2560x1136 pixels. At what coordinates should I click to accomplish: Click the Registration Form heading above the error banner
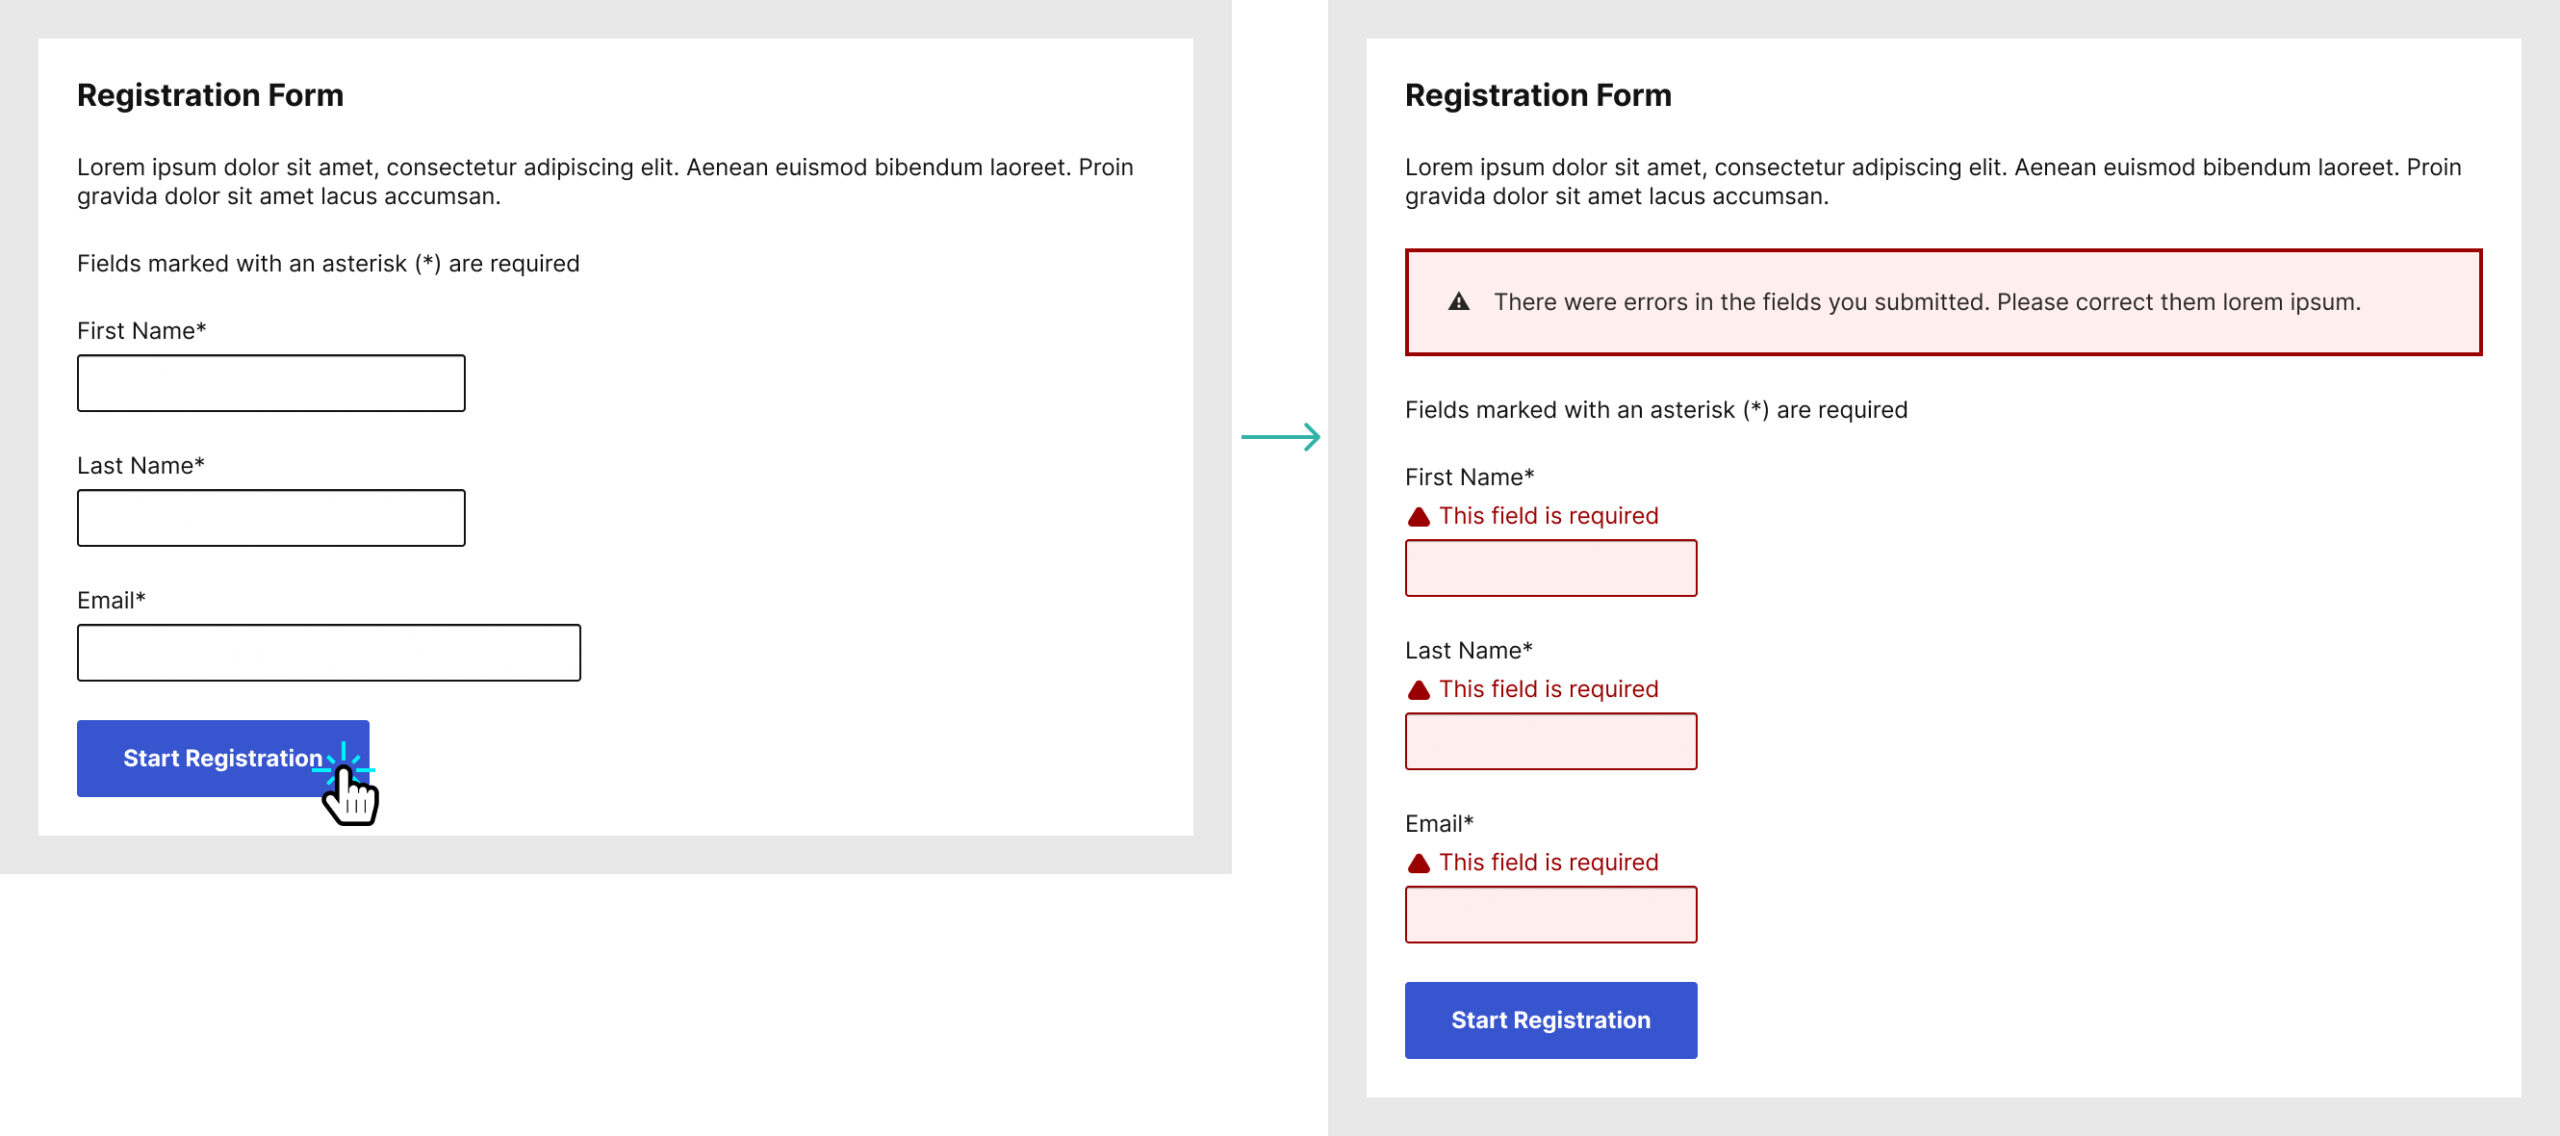point(1537,95)
